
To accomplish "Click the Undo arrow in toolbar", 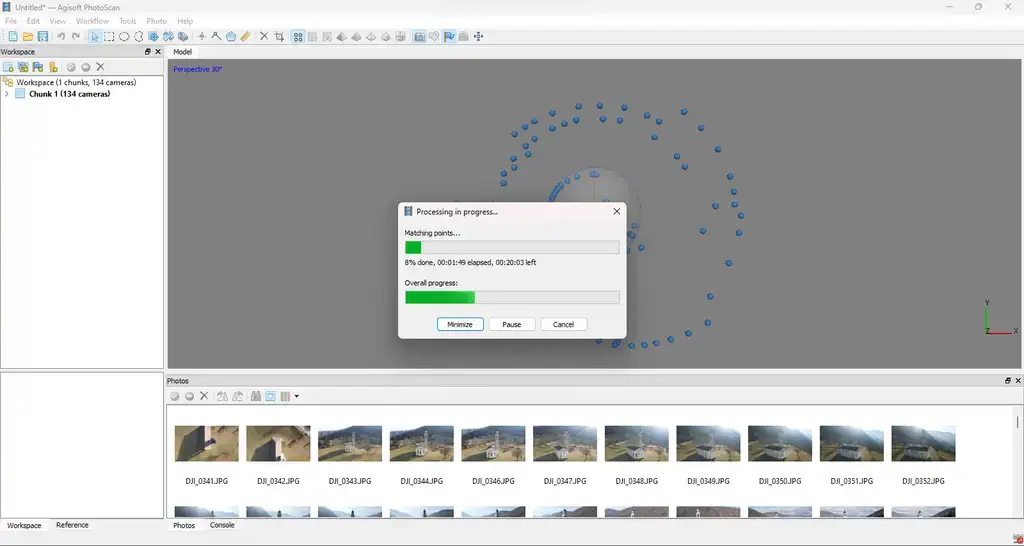I will coord(61,37).
